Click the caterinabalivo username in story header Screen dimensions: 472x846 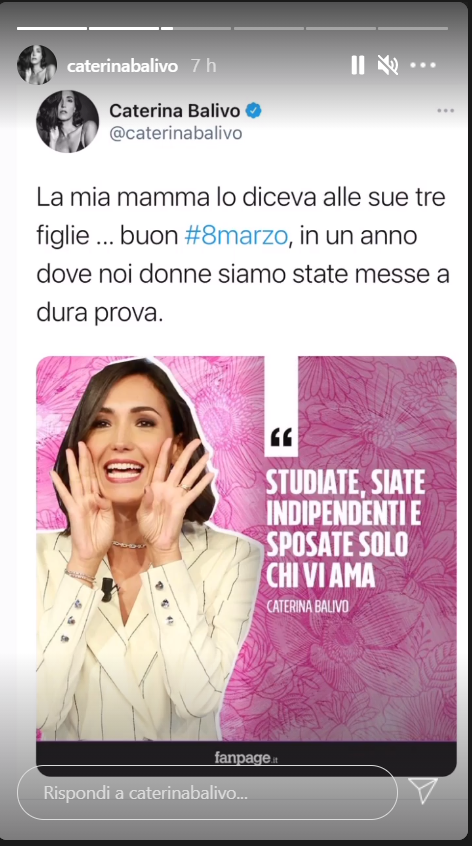(122, 66)
